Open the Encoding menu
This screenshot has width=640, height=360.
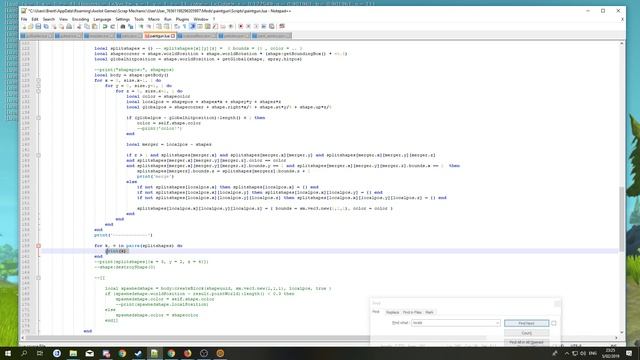(80, 19)
